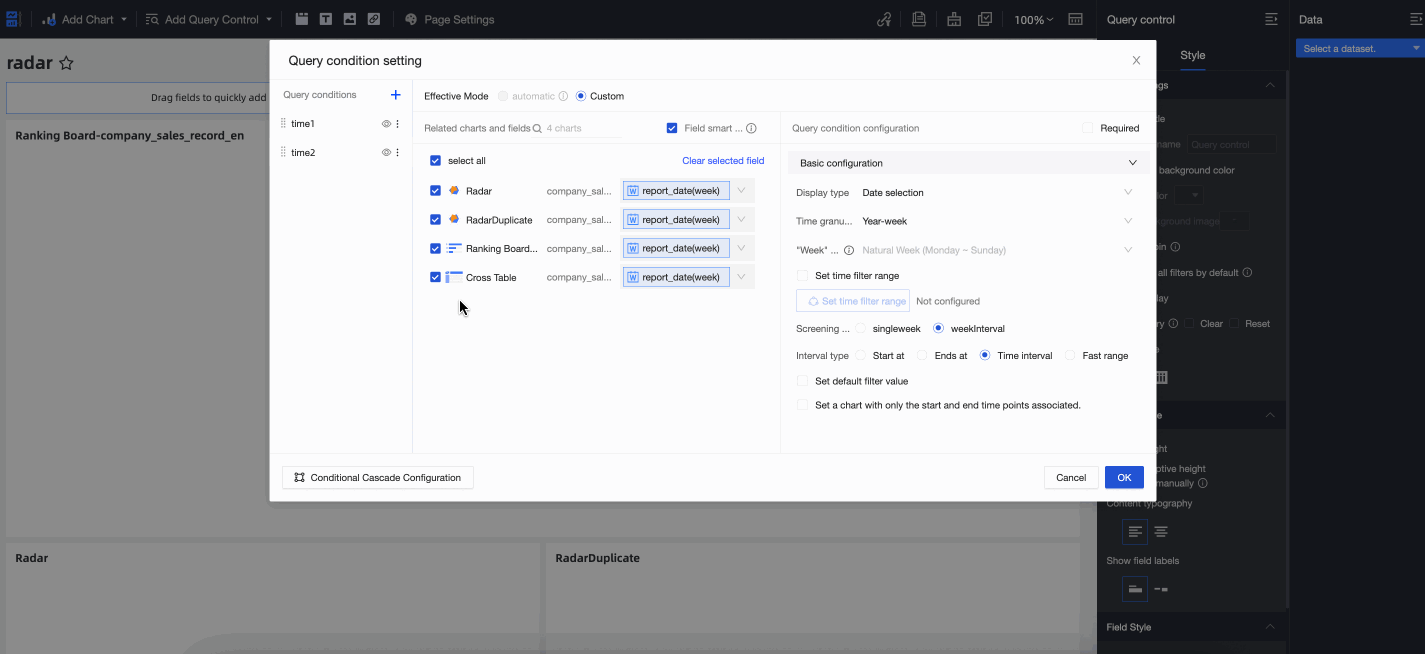
Task: Collapse the Query control panel
Action: [x=1271, y=19]
